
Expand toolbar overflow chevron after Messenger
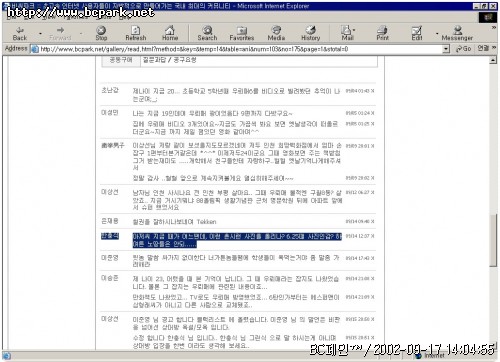494,28
